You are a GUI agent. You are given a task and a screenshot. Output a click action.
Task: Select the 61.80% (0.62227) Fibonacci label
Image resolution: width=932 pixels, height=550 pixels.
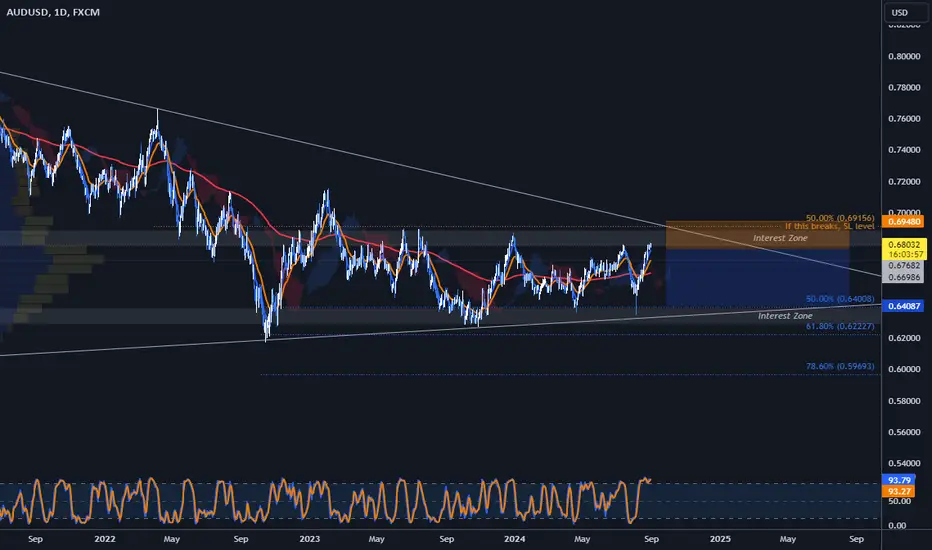click(x=840, y=326)
